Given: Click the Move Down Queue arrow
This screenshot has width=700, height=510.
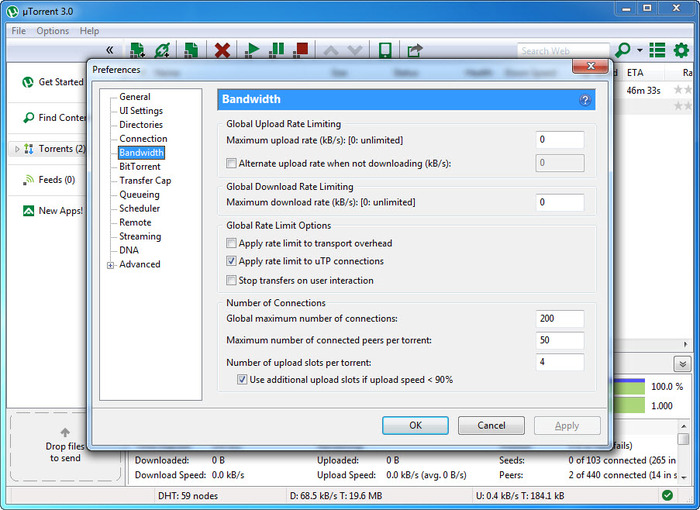Looking at the screenshot, I should tap(355, 50).
